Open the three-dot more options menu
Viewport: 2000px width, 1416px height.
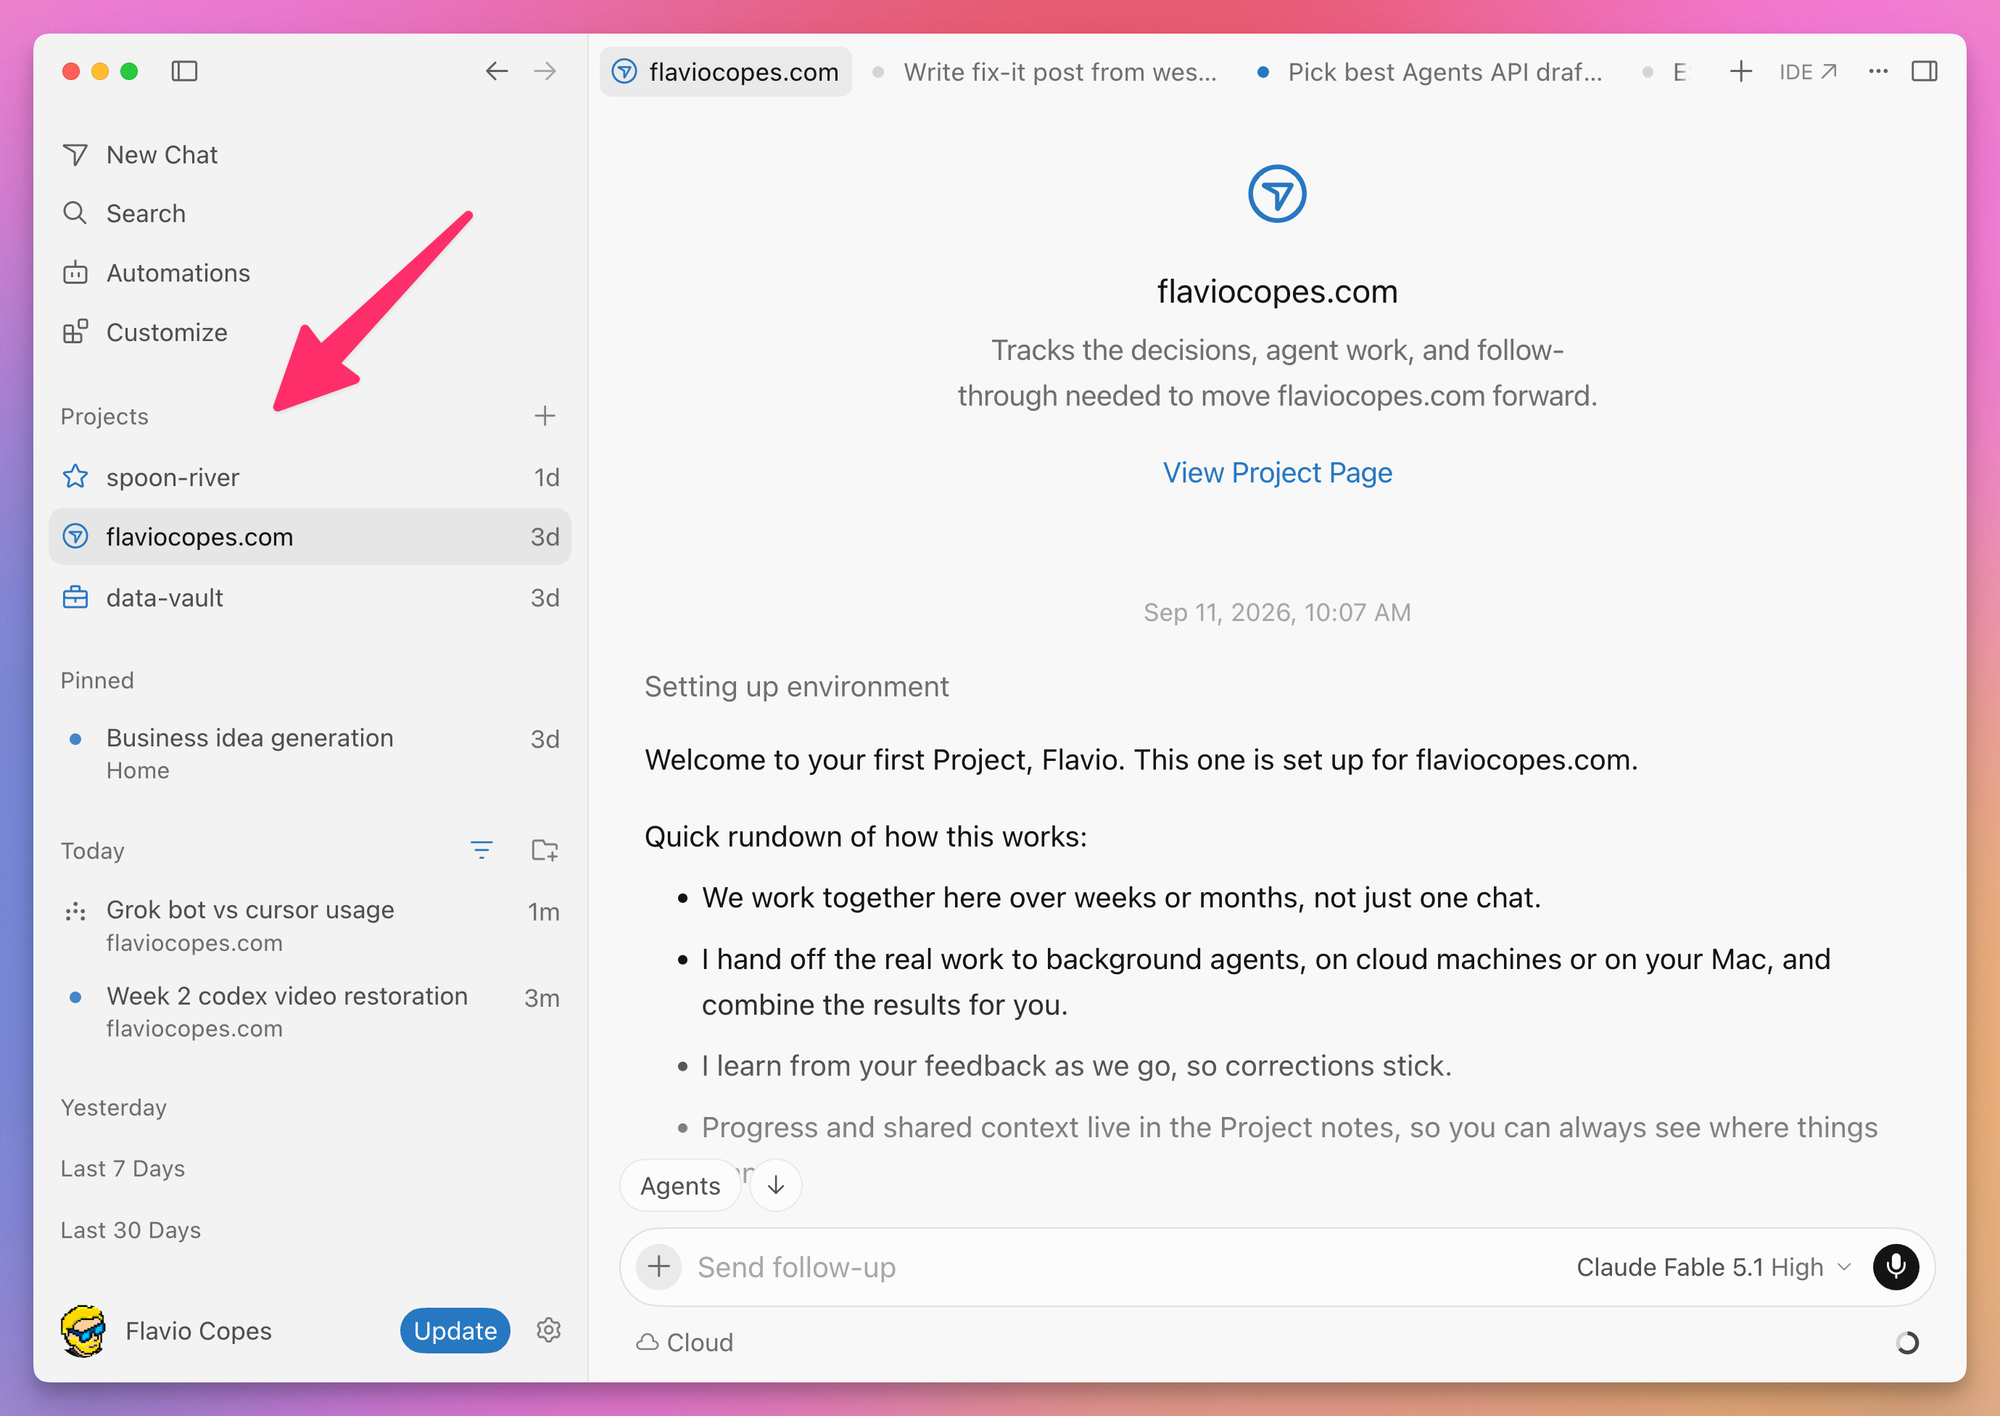(x=1878, y=71)
